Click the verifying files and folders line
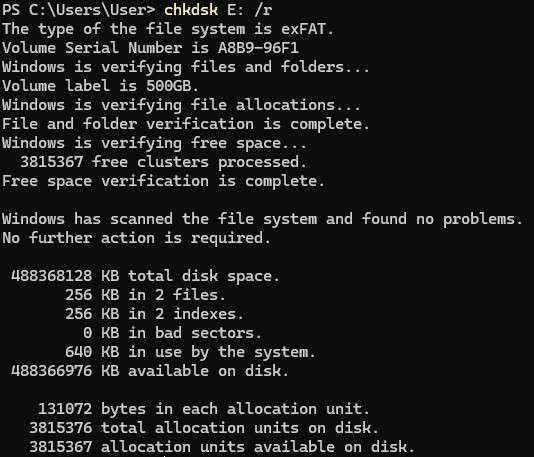The height and width of the screenshot is (457, 534). pos(186,67)
